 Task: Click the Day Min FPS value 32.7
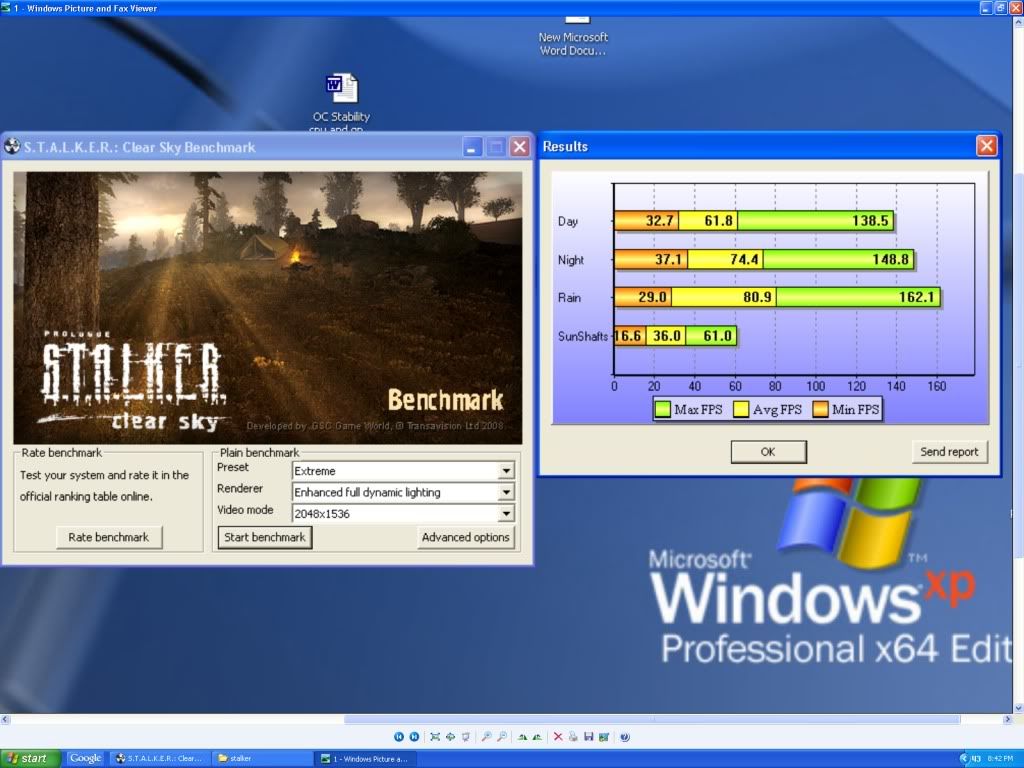tap(659, 221)
